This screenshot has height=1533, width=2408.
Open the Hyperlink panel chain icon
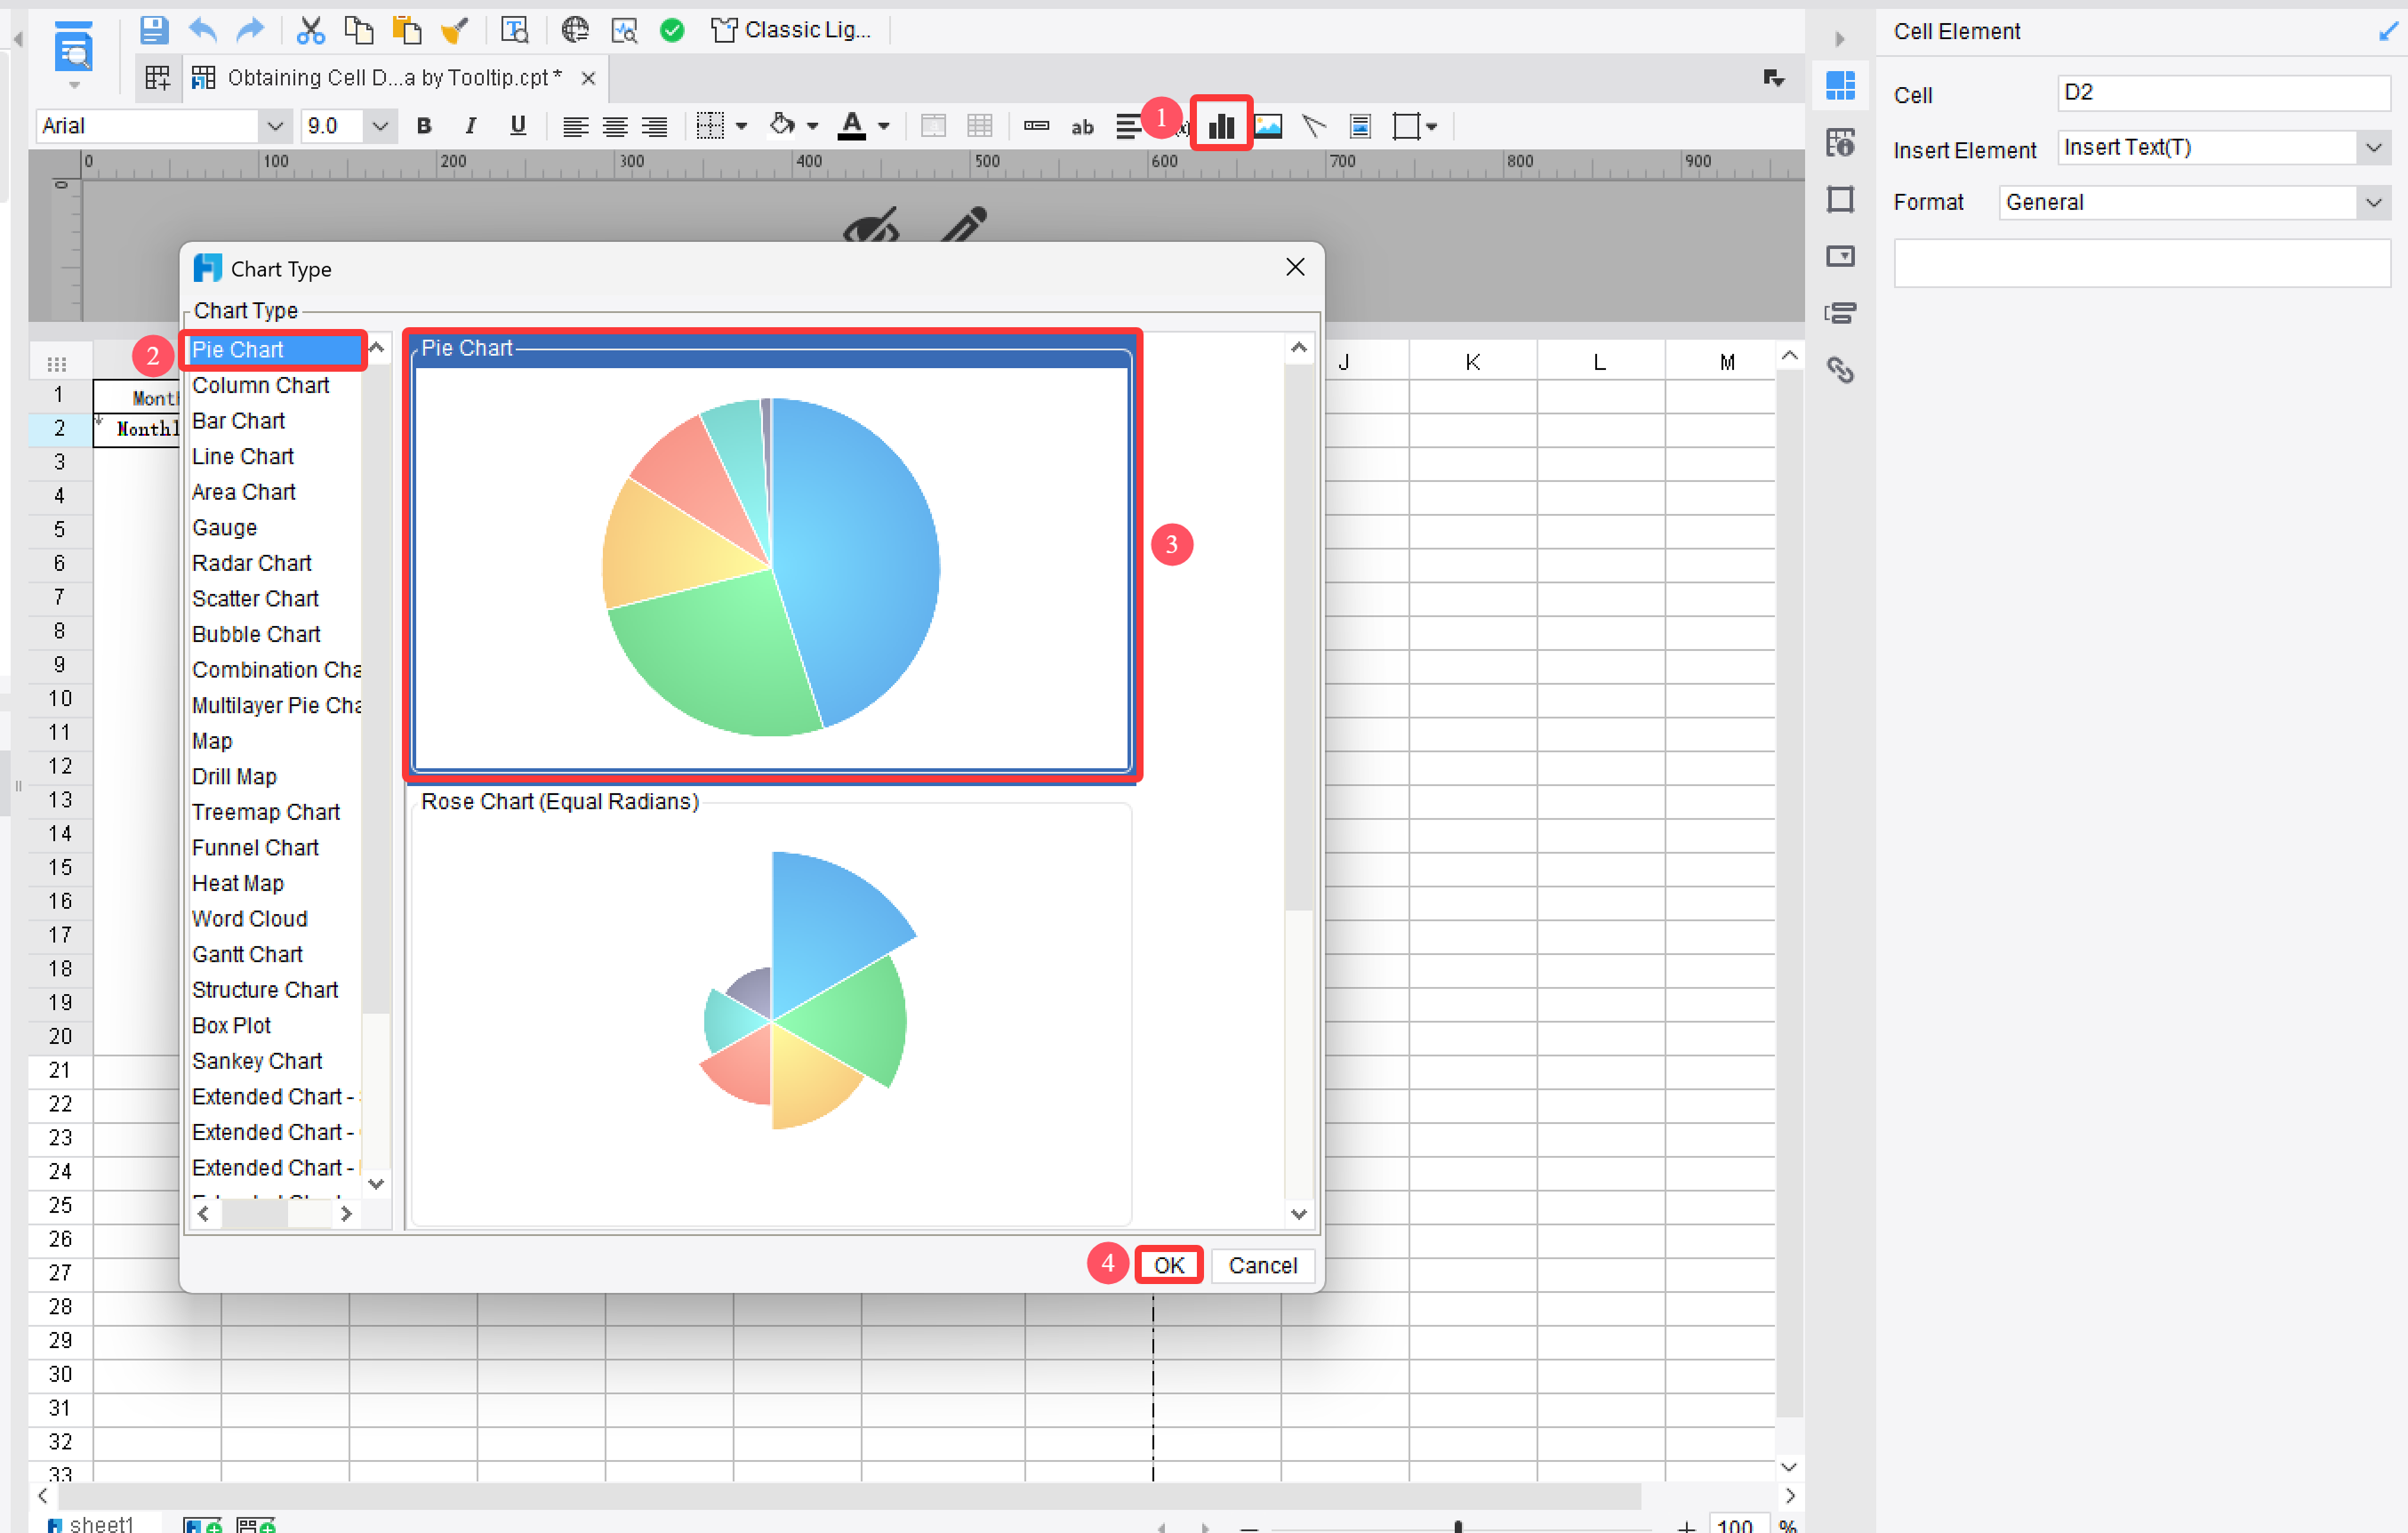coord(1840,371)
